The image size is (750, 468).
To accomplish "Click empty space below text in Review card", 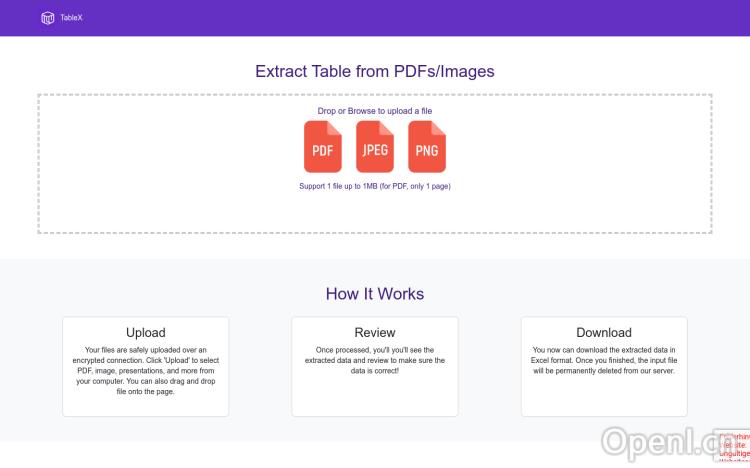I will click(375, 395).
